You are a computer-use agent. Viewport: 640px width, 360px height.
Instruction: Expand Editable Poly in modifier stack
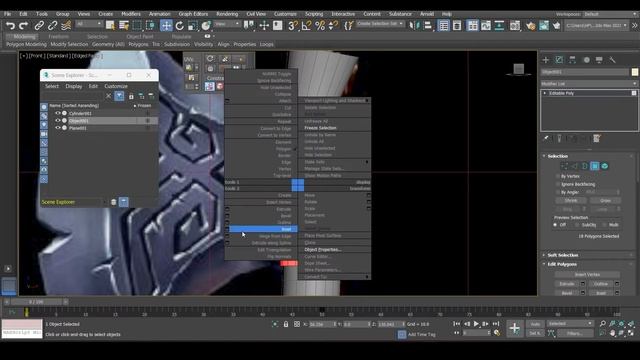[x=544, y=93]
